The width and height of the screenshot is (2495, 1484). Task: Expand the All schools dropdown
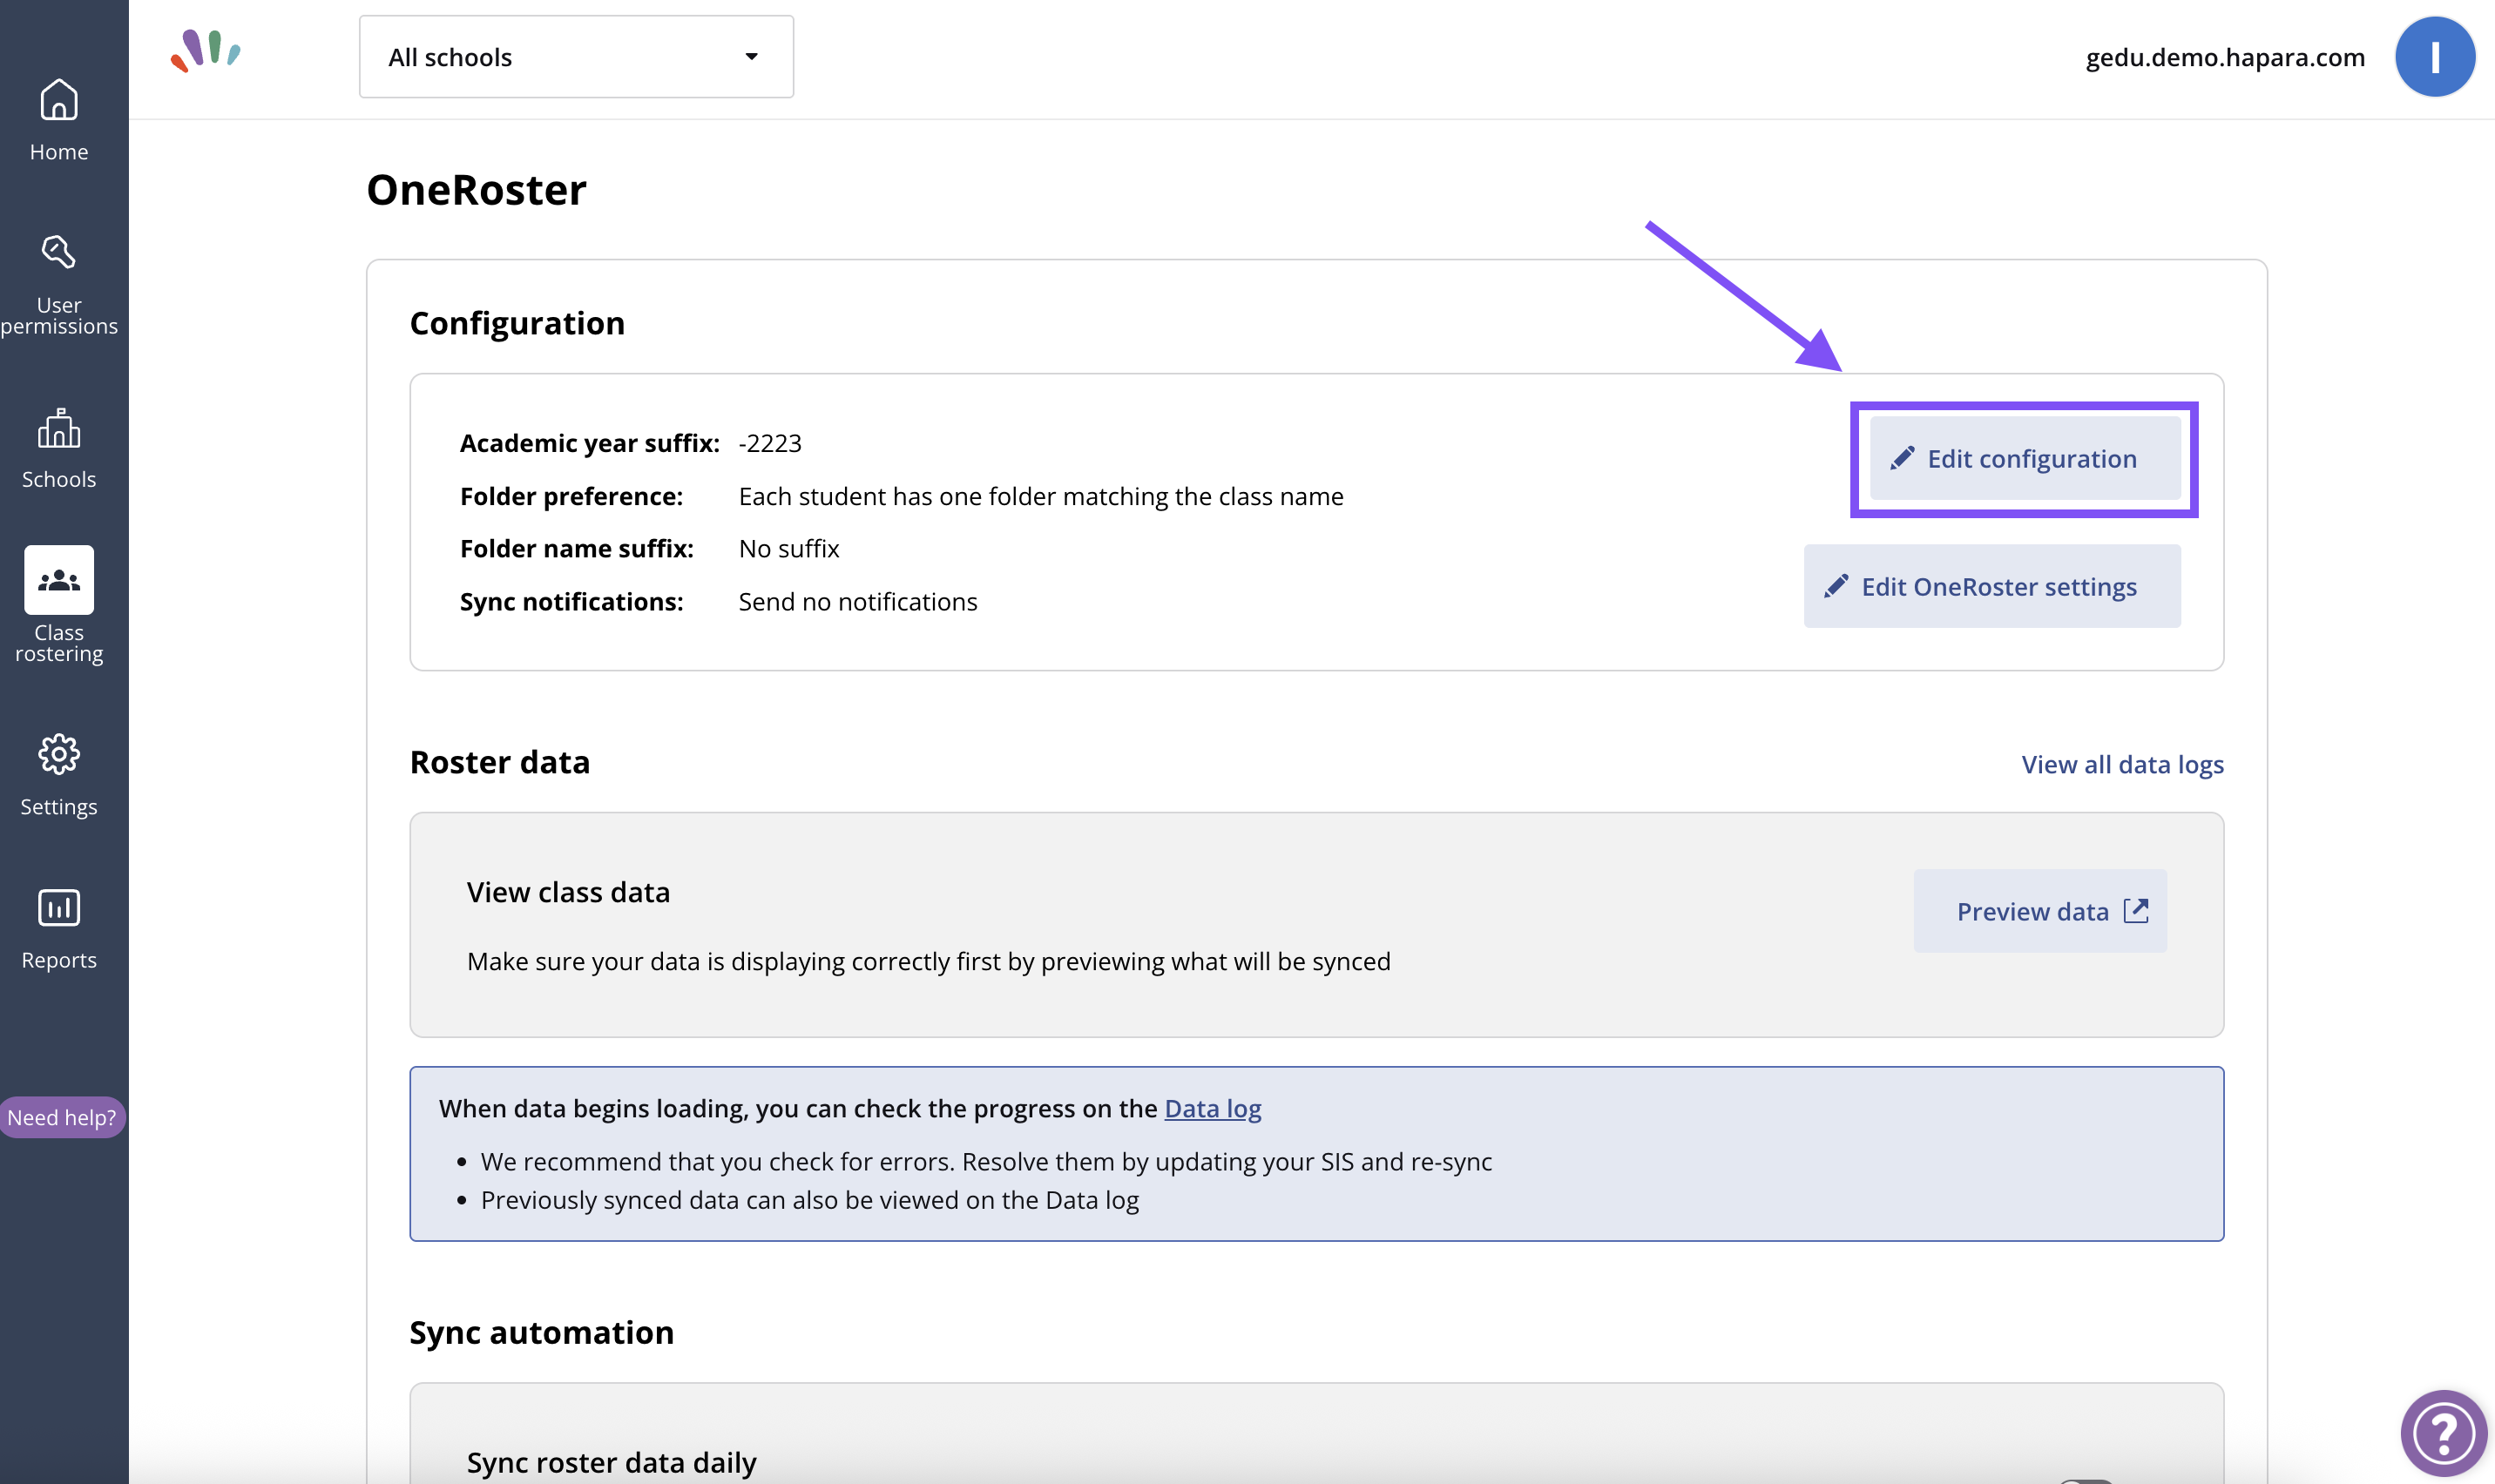tap(576, 57)
